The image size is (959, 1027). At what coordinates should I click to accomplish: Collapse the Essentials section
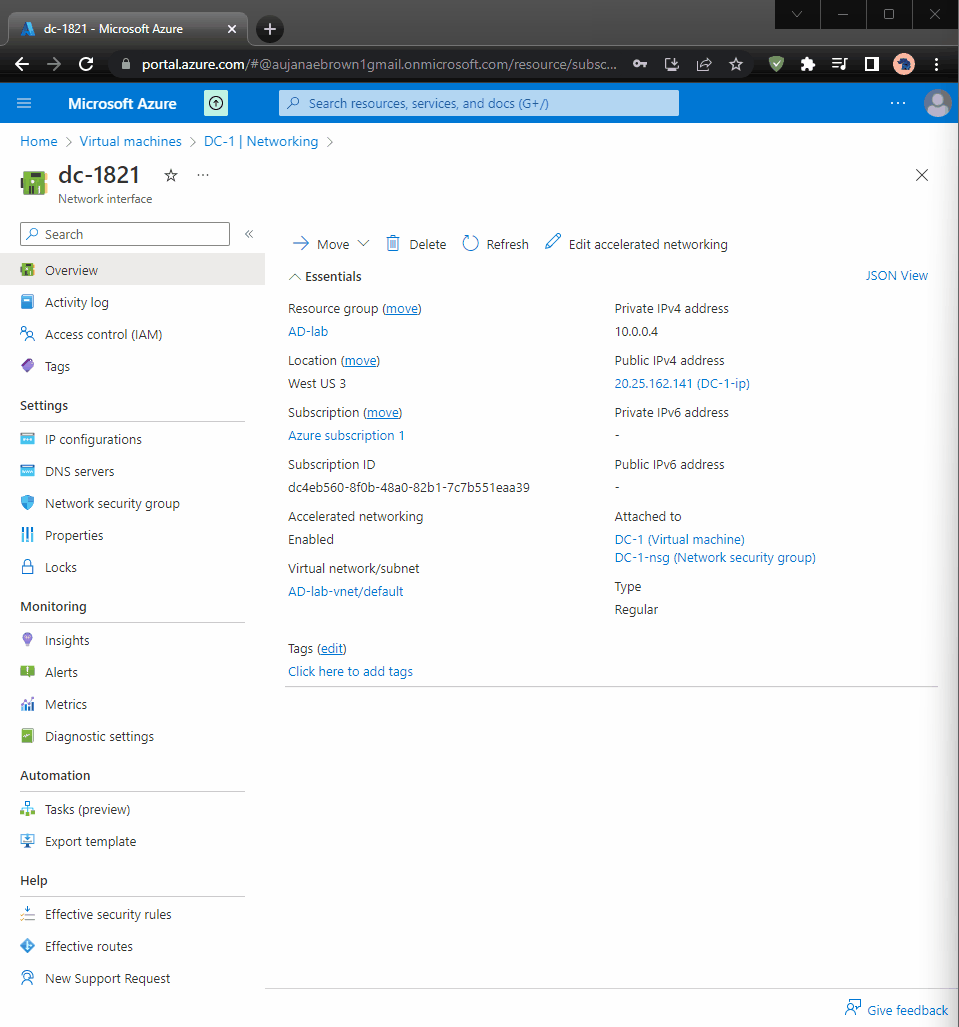pyautogui.click(x=326, y=276)
